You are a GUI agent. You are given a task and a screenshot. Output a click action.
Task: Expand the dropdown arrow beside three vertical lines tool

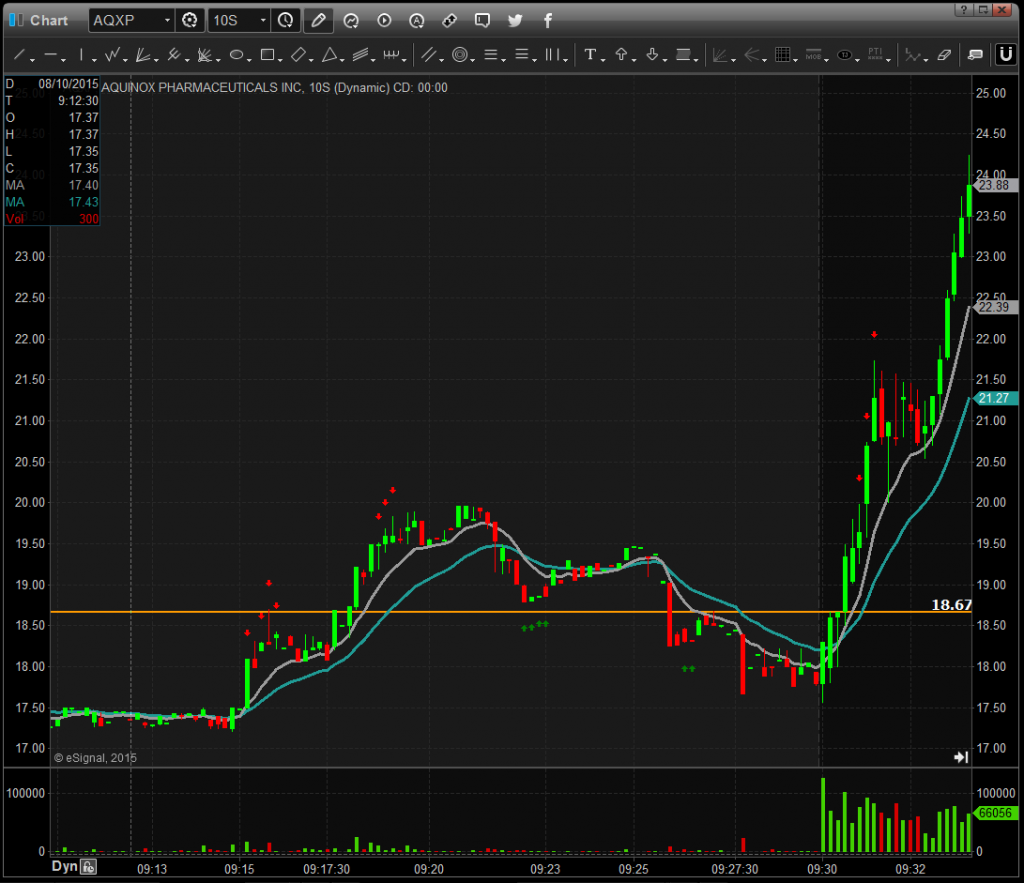(x=566, y=59)
